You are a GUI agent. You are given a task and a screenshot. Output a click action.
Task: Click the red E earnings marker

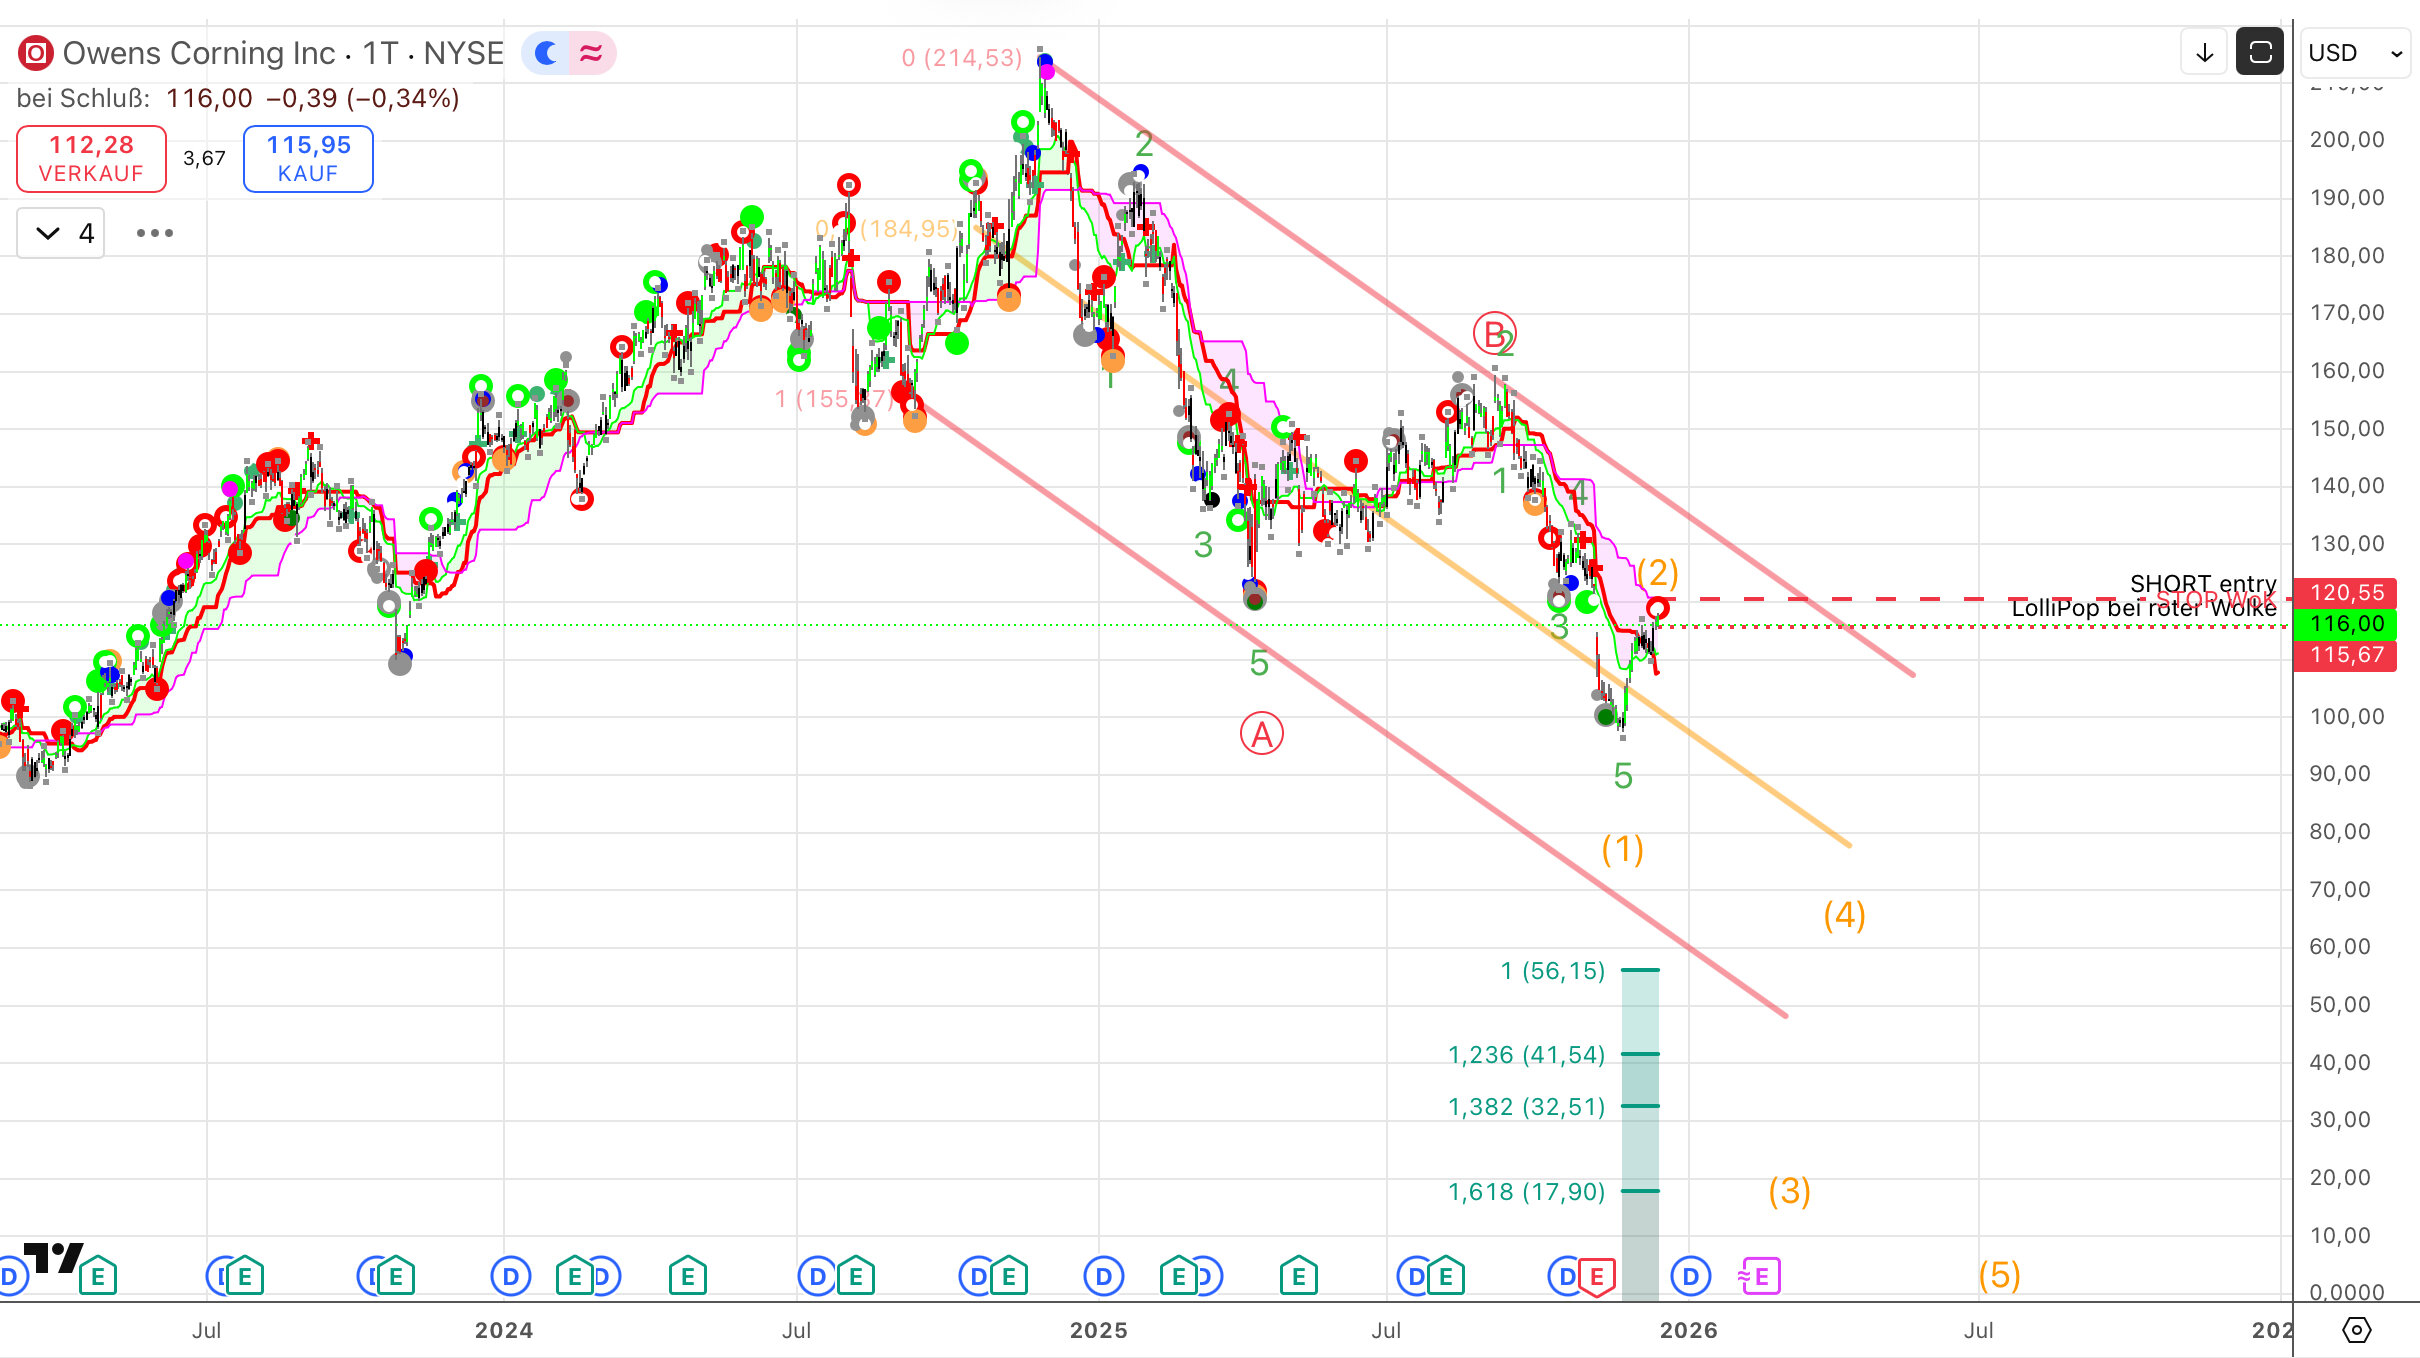(1596, 1277)
